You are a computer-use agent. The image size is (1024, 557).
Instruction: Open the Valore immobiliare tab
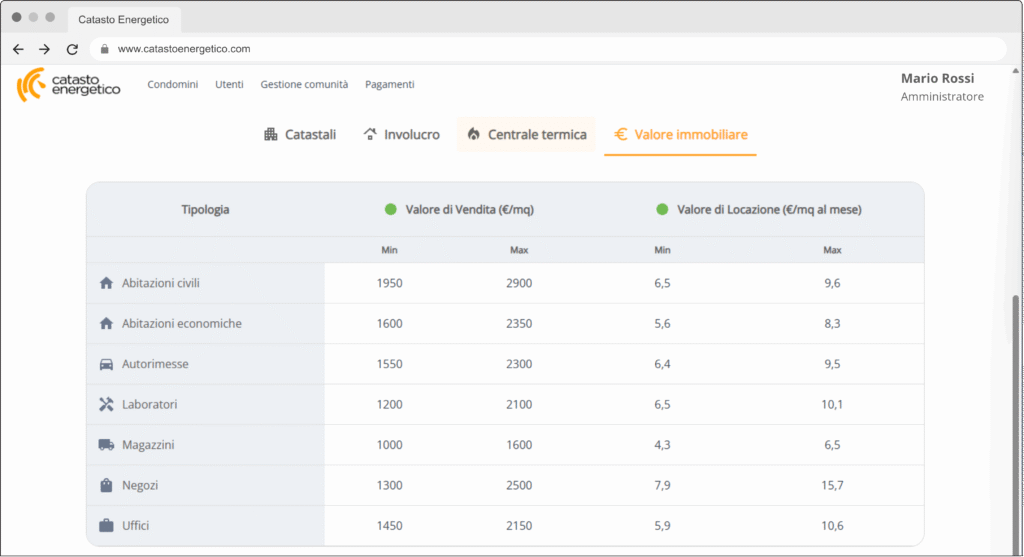pyautogui.click(x=680, y=135)
